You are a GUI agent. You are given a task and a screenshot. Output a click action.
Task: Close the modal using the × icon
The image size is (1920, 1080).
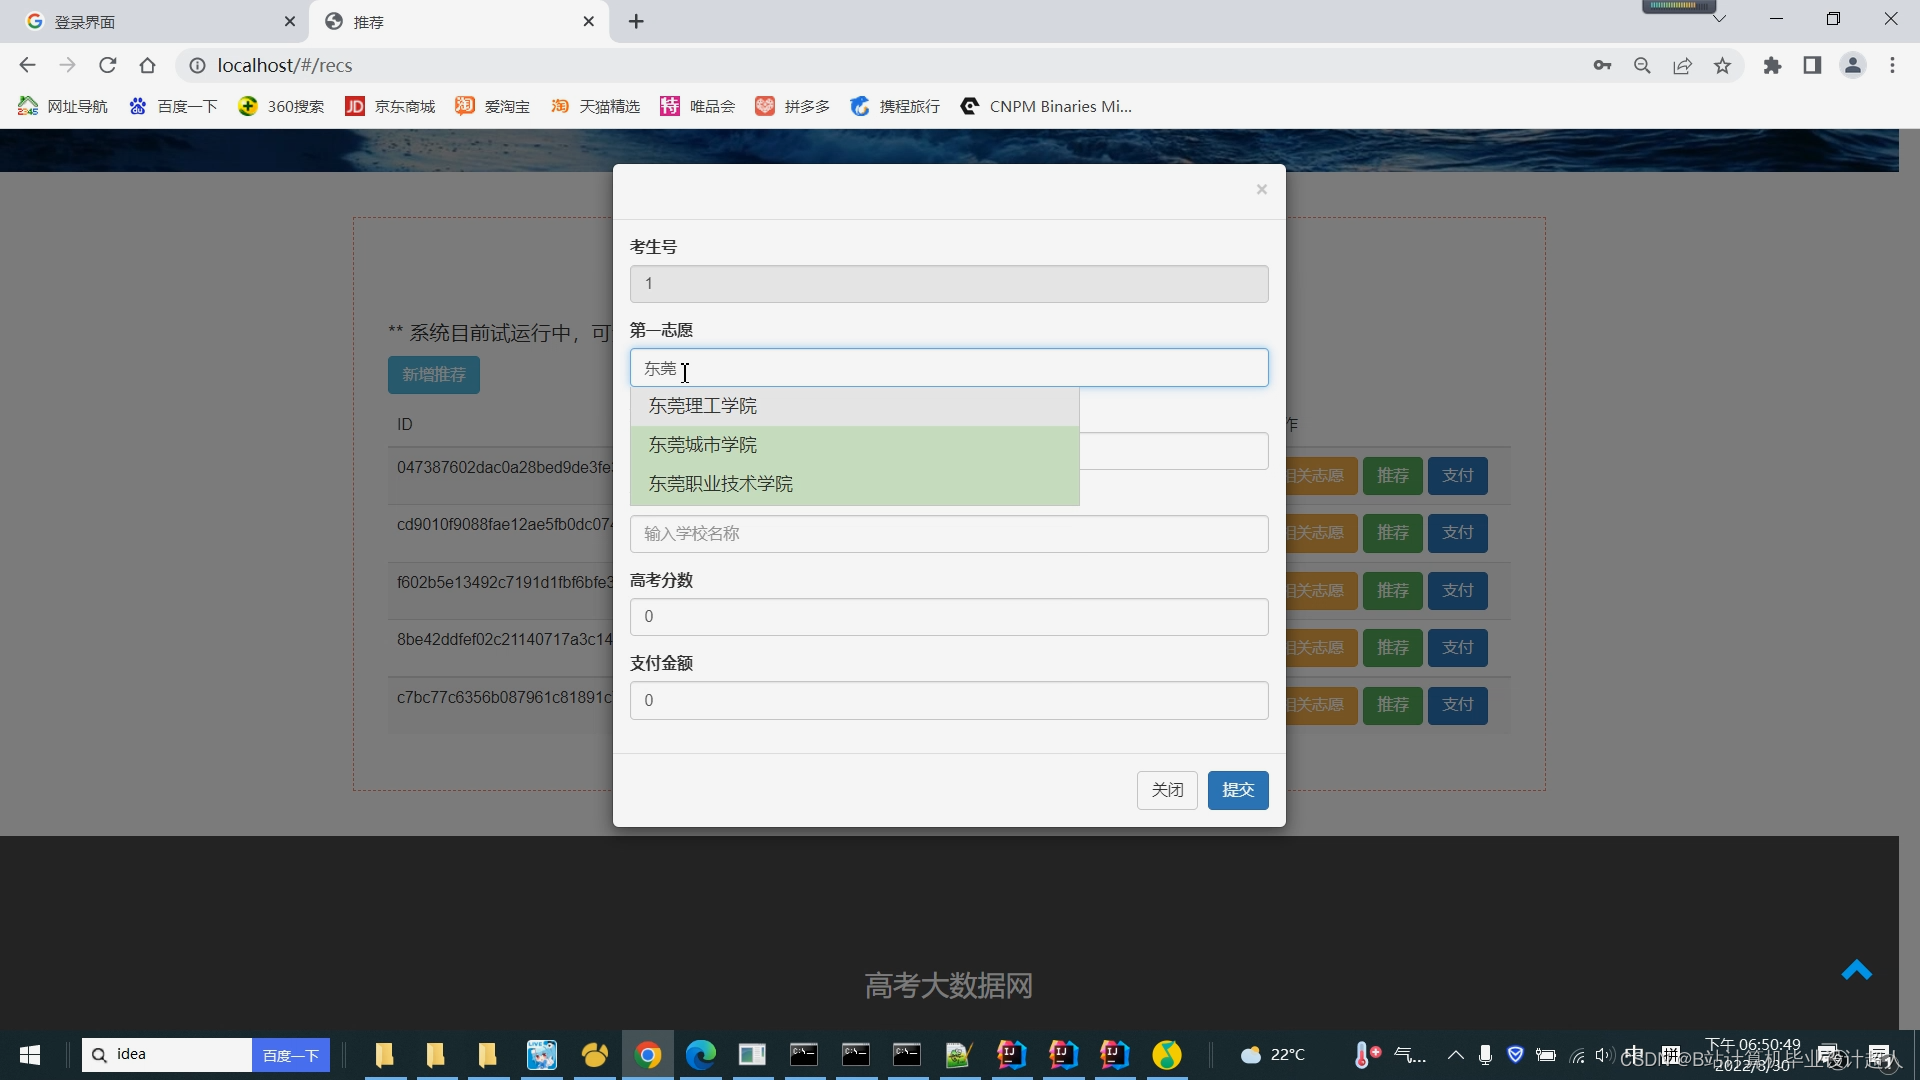tap(1261, 189)
